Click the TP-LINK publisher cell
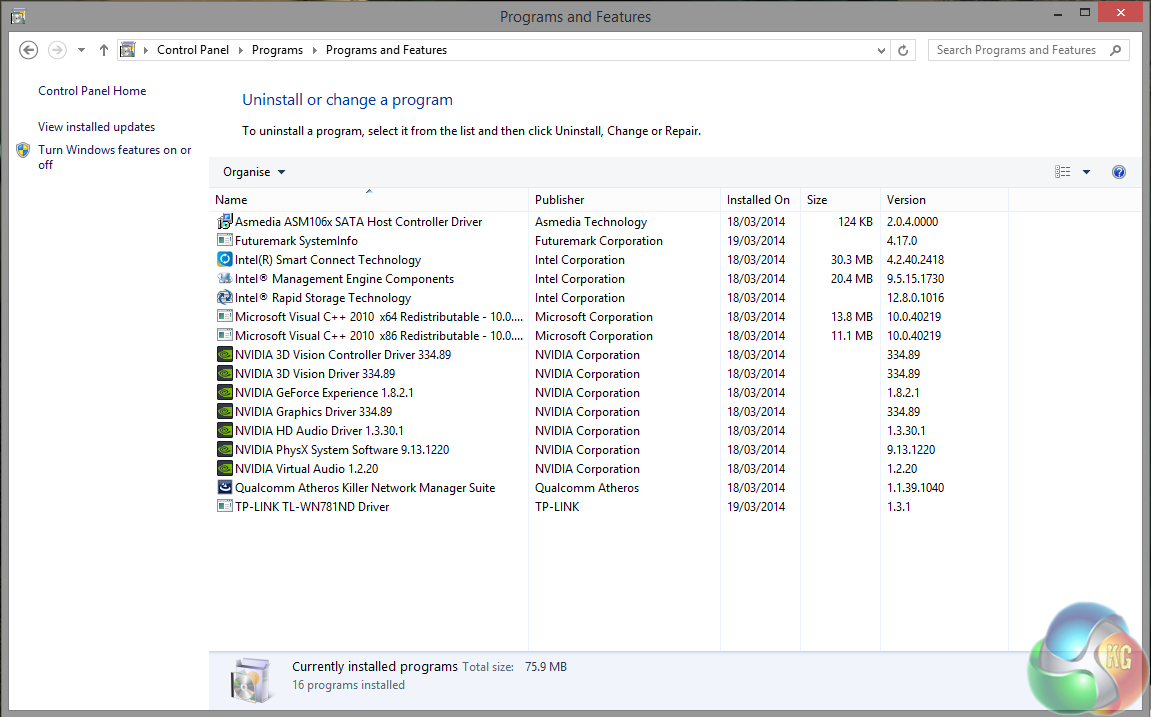Image resolution: width=1151 pixels, height=717 pixels. point(557,507)
